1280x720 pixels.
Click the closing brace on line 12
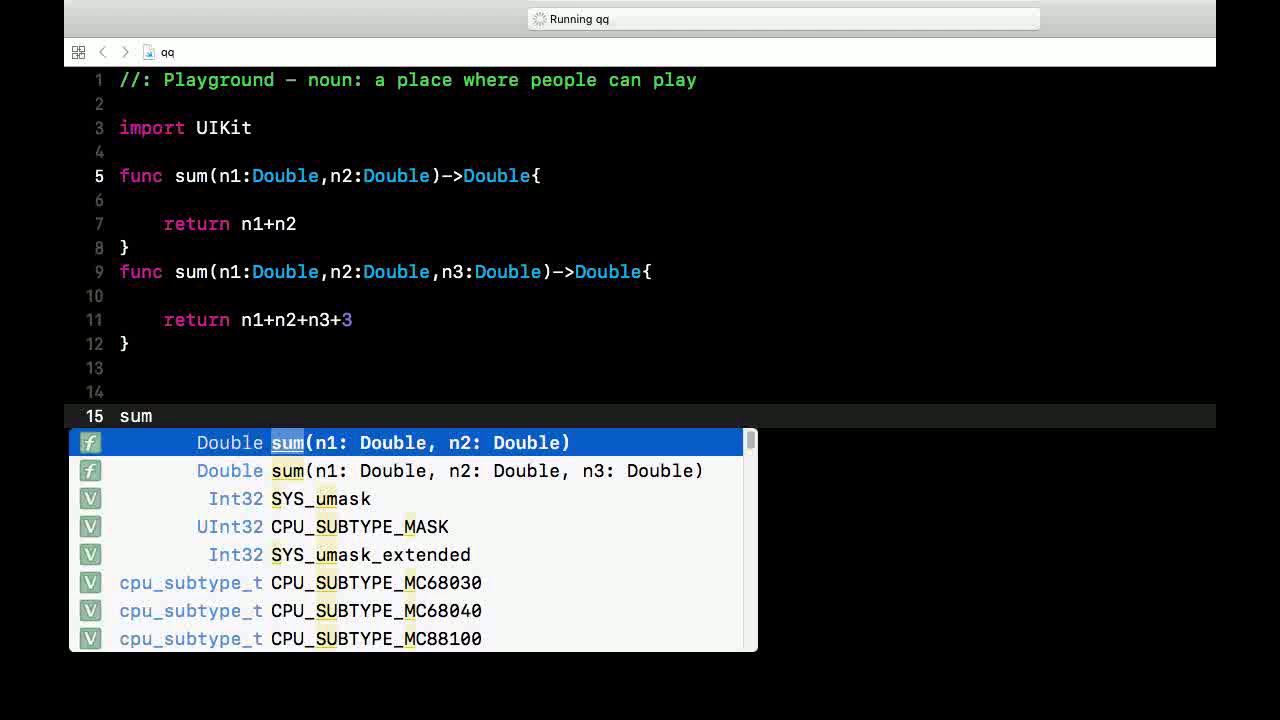tap(124, 344)
